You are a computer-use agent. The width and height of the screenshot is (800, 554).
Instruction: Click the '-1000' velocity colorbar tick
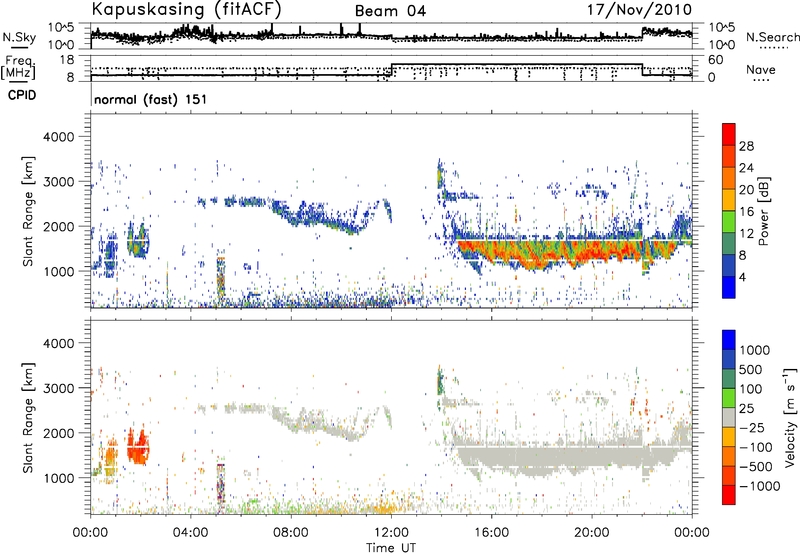click(760, 486)
